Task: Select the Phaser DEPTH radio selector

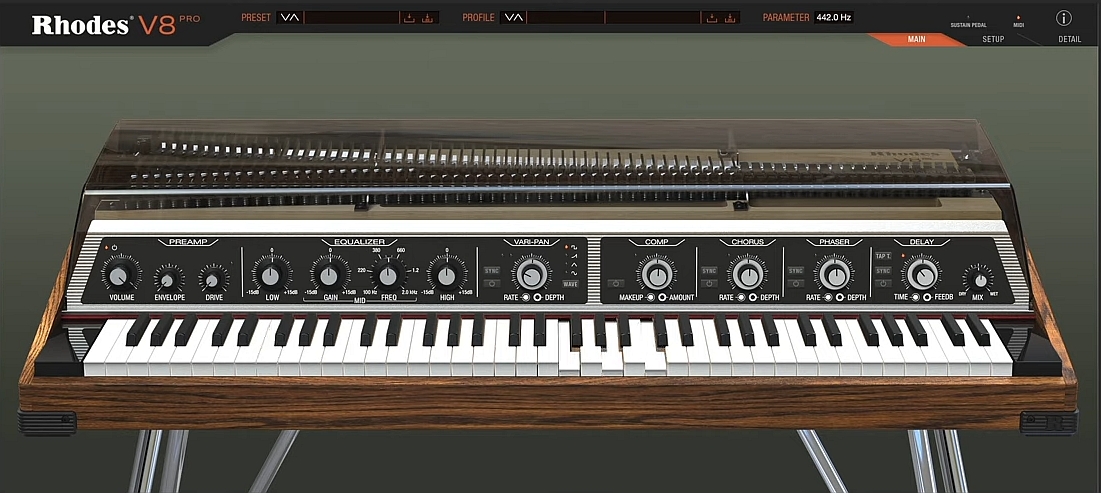Action: pyautogui.click(x=840, y=297)
